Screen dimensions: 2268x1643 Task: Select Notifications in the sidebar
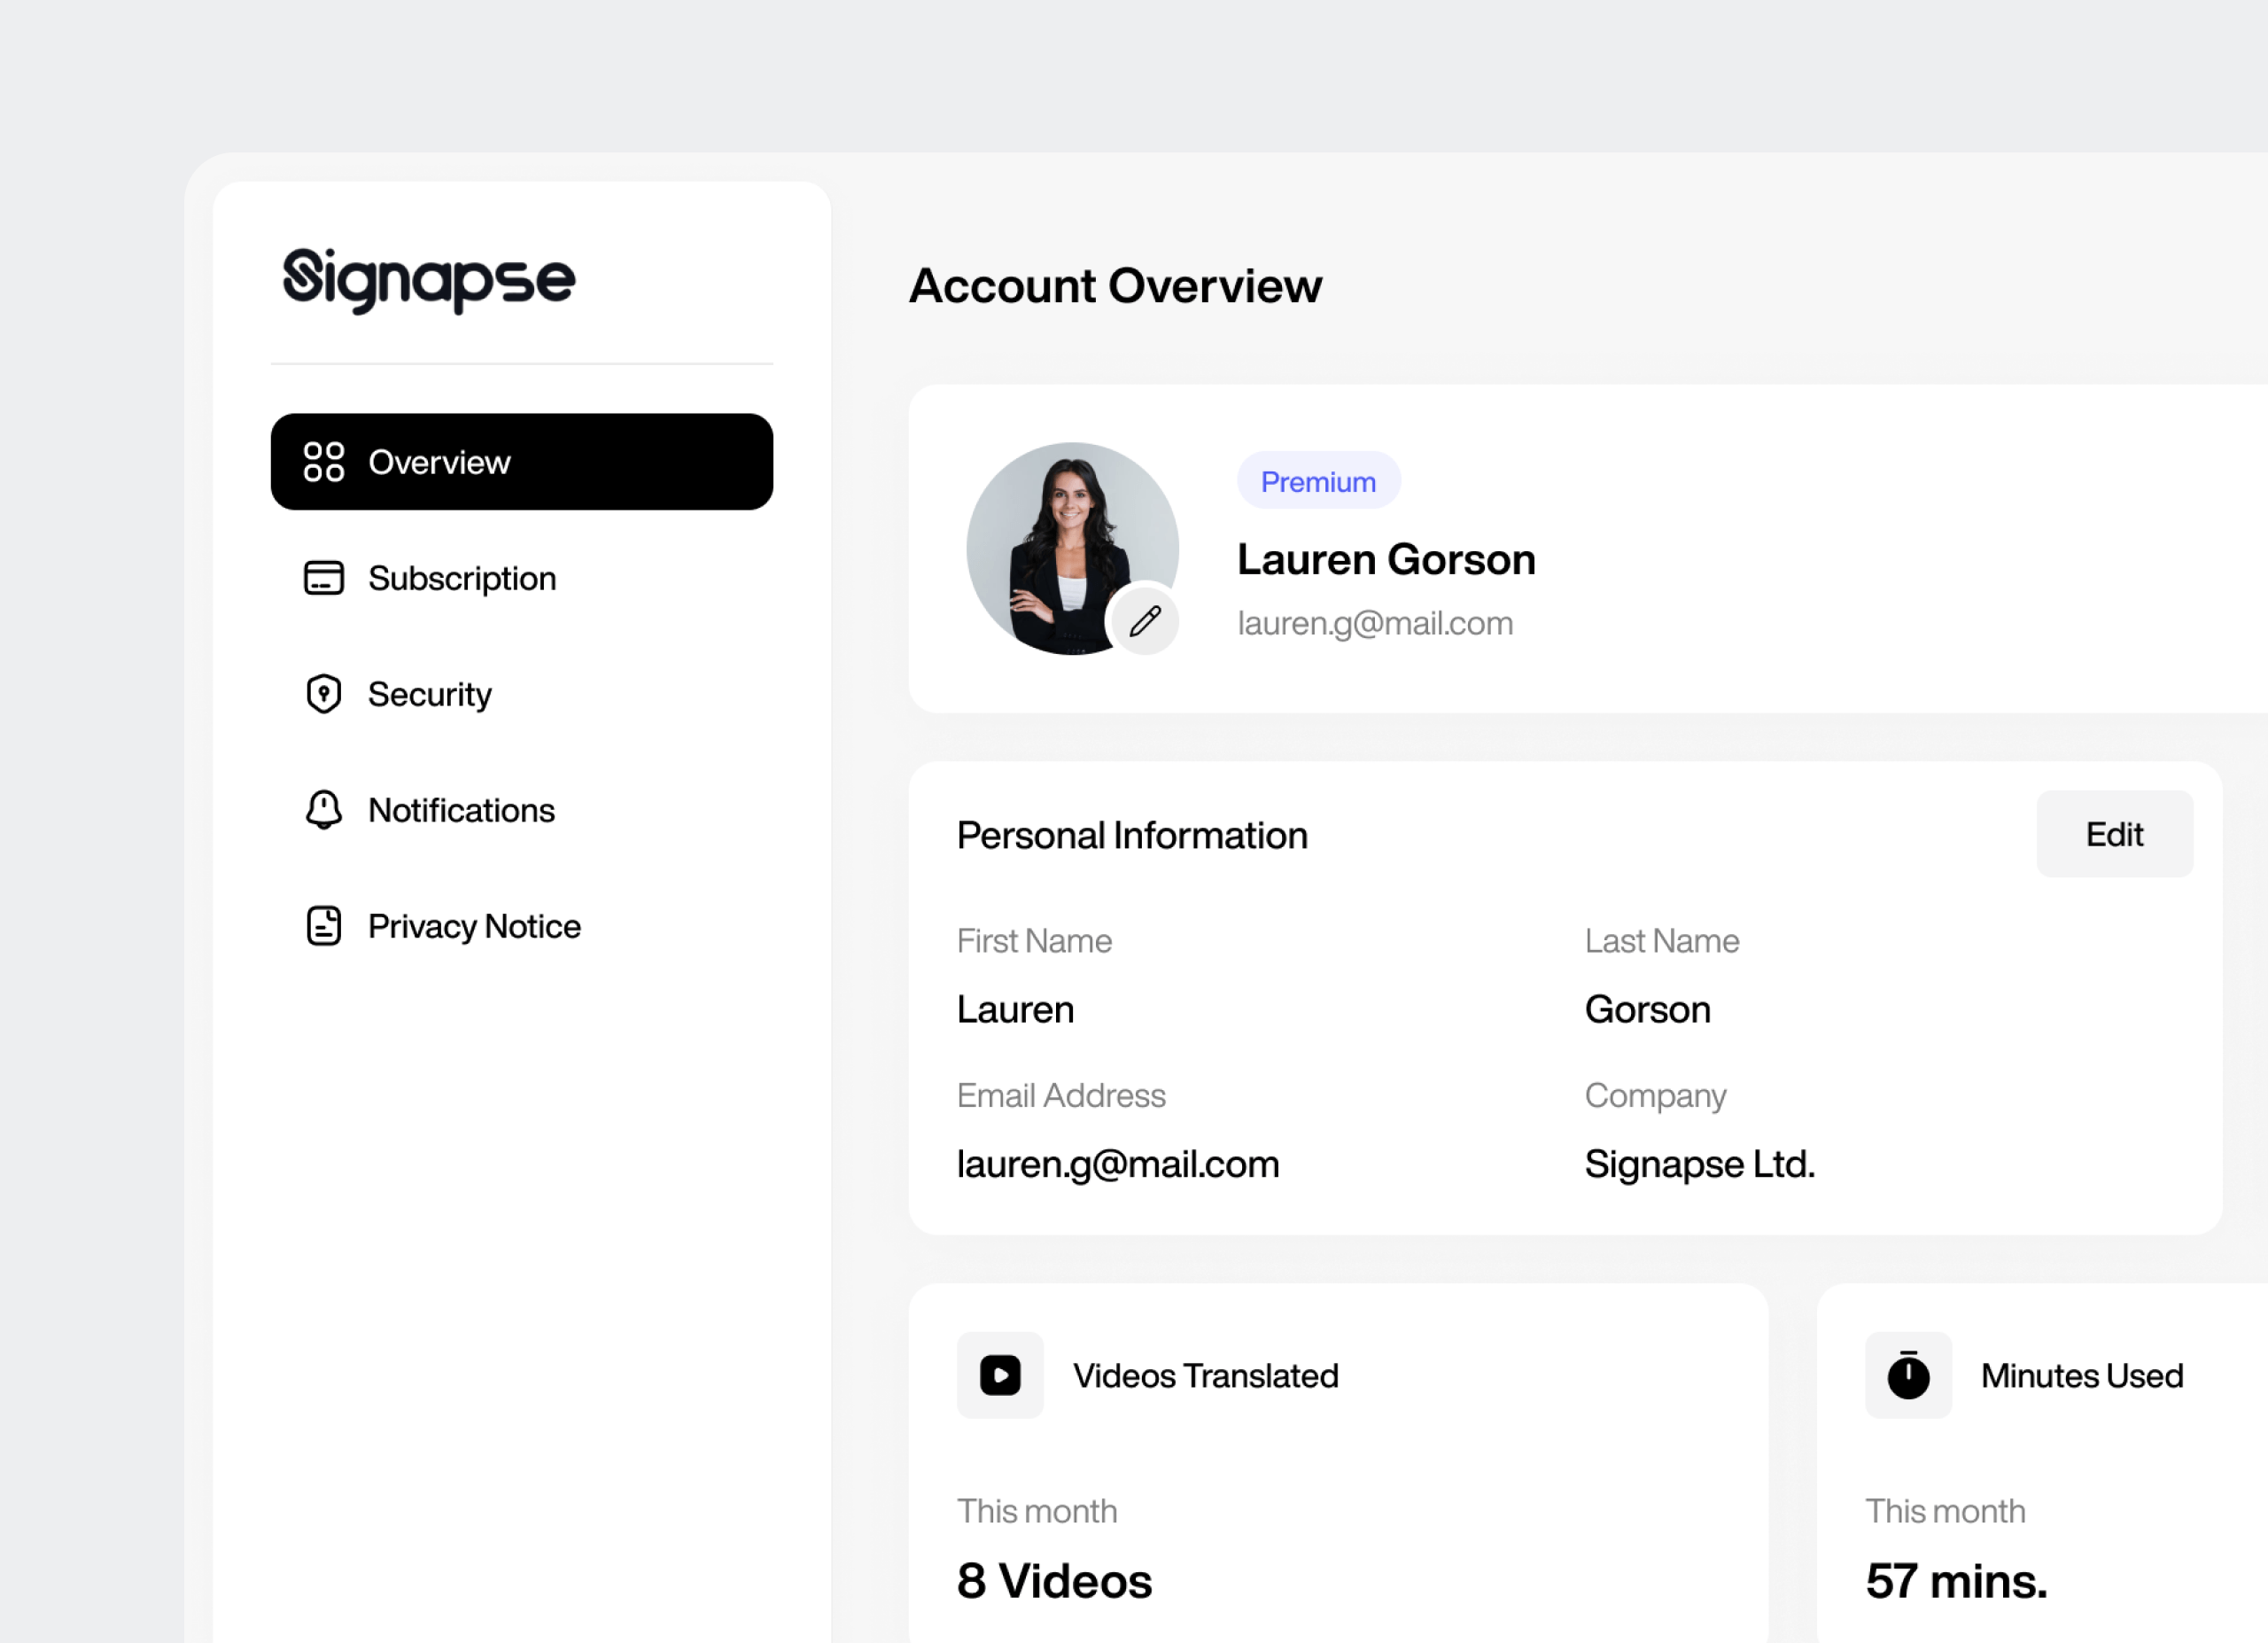pos(522,810)
